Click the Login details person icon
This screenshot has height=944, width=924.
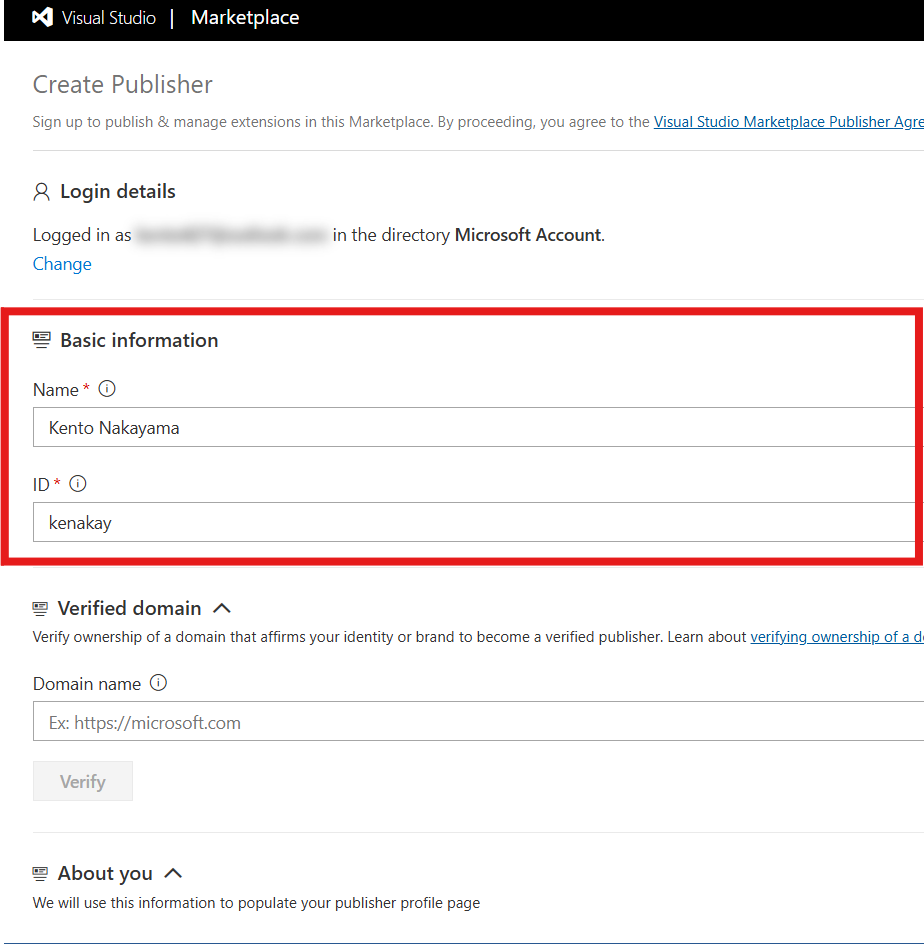click(41, 191)
